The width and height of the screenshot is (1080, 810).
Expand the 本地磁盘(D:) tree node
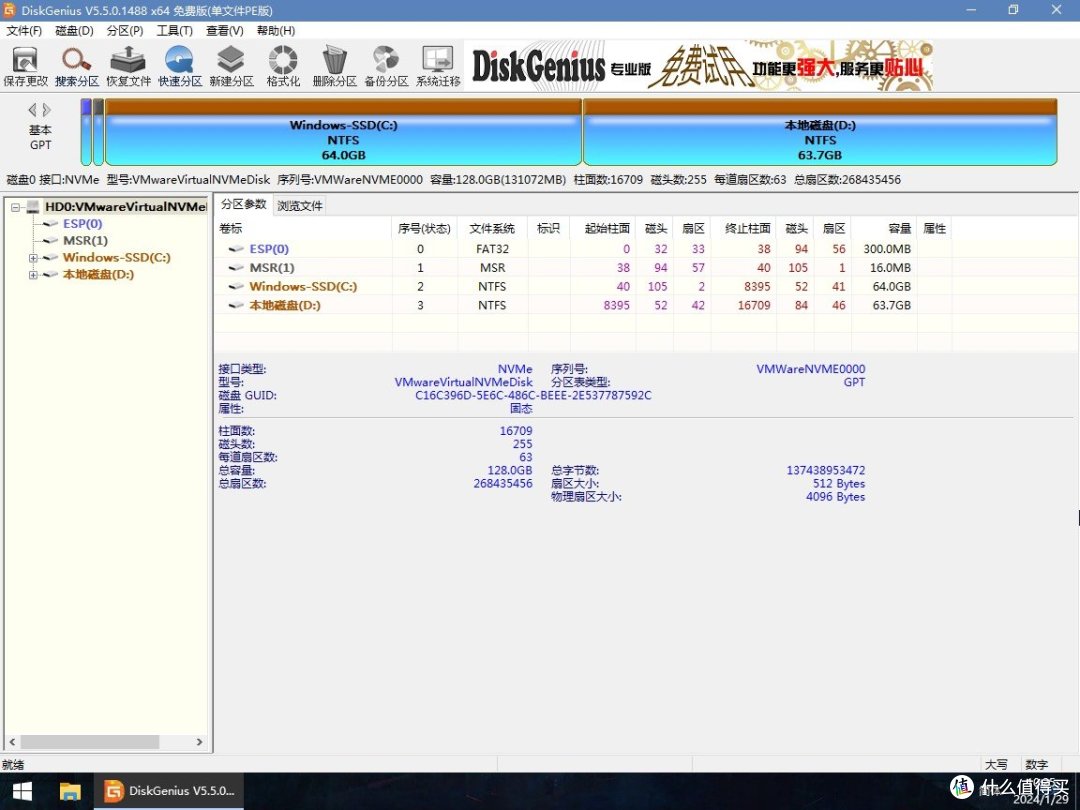[32, 275]
